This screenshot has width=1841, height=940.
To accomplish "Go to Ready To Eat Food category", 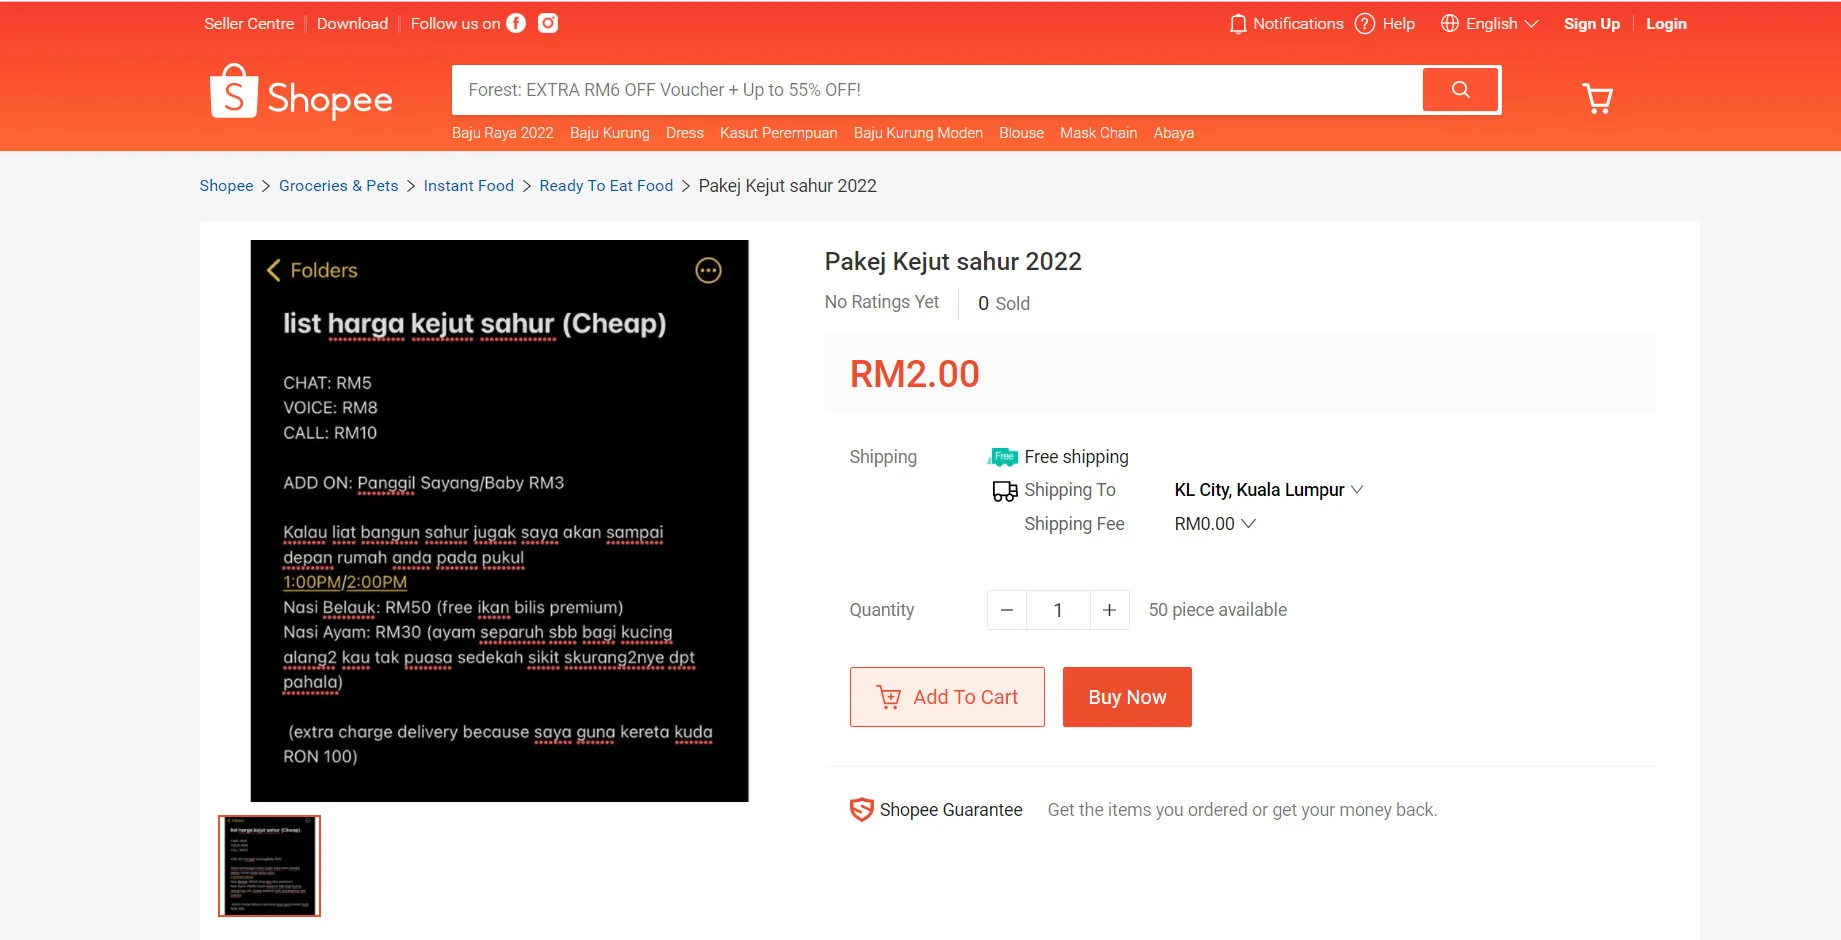I will pyautogui.click(x=606, y=186).
